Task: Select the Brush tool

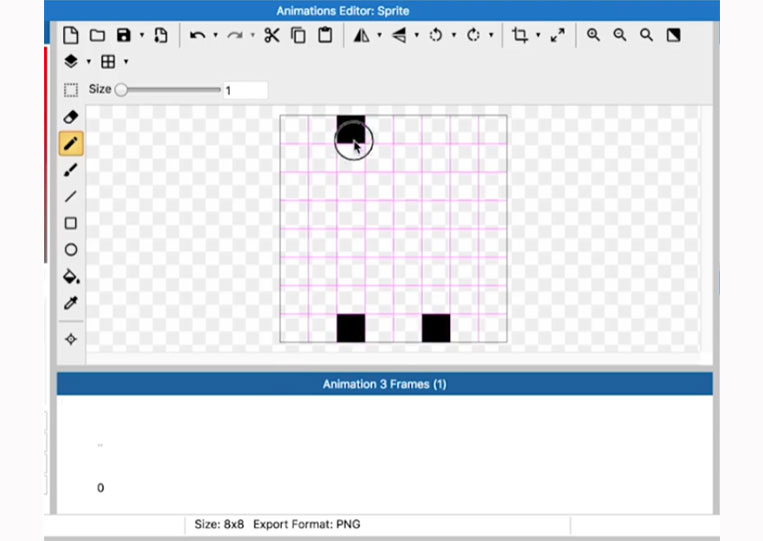Action: pyautogui.click(x=71, y=170)
